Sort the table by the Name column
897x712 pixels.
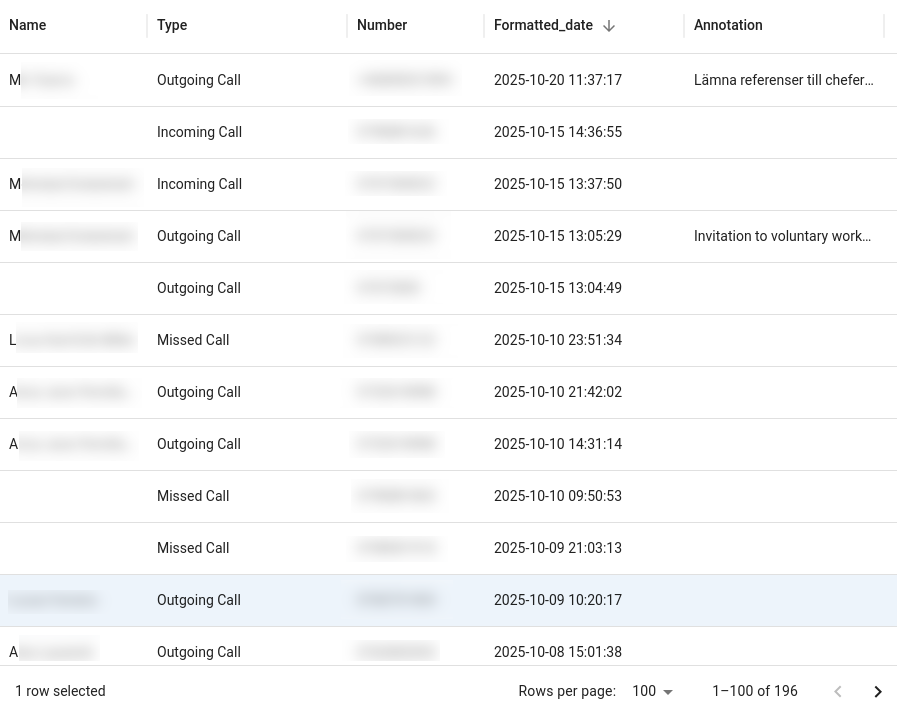pyautogui.click(x=28, y=25)
